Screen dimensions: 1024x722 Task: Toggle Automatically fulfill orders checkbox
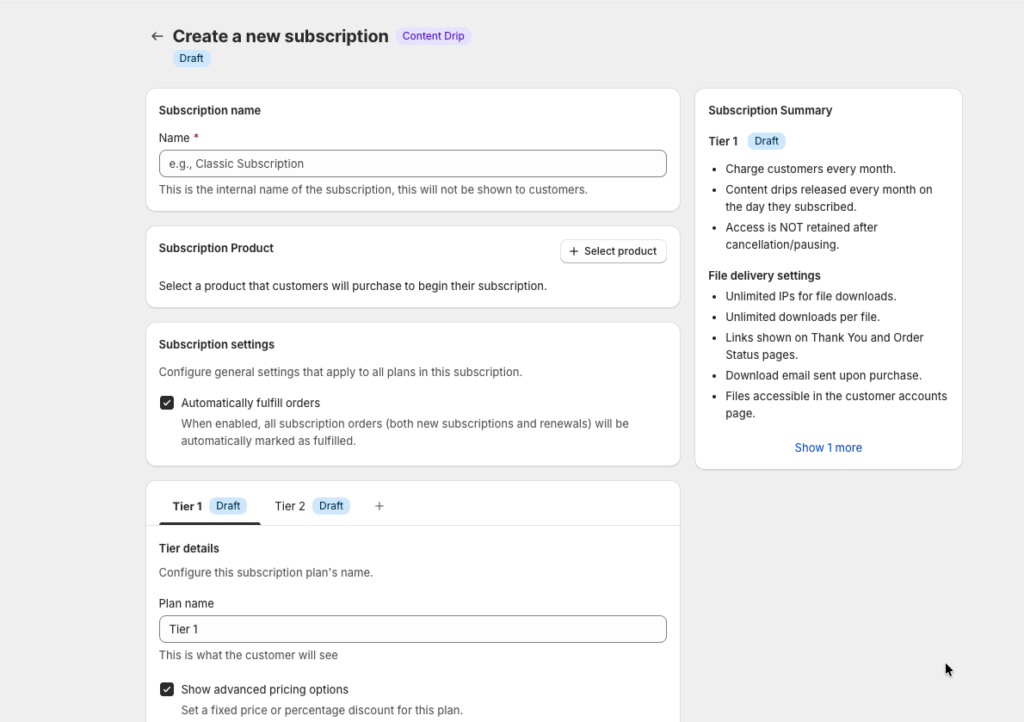(167, 403)
